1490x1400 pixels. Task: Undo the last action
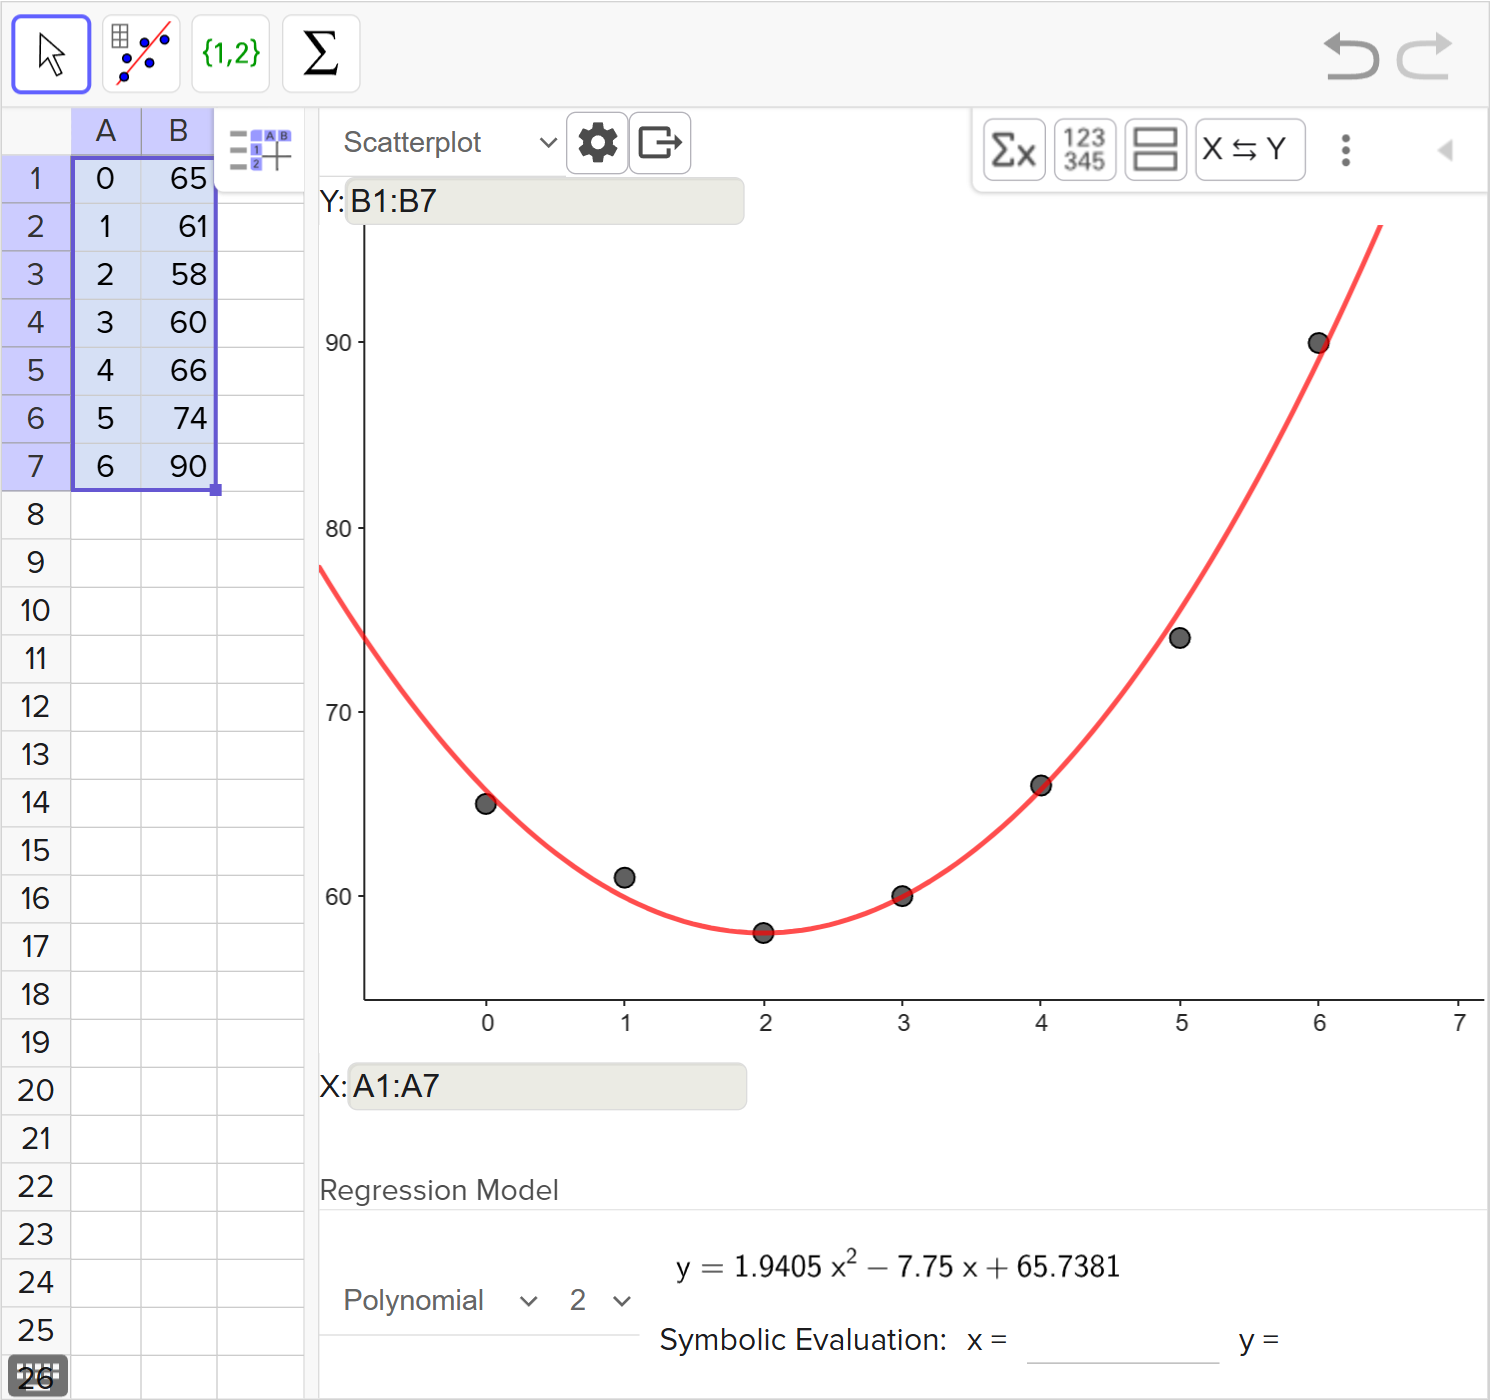tap(1351, 56)
